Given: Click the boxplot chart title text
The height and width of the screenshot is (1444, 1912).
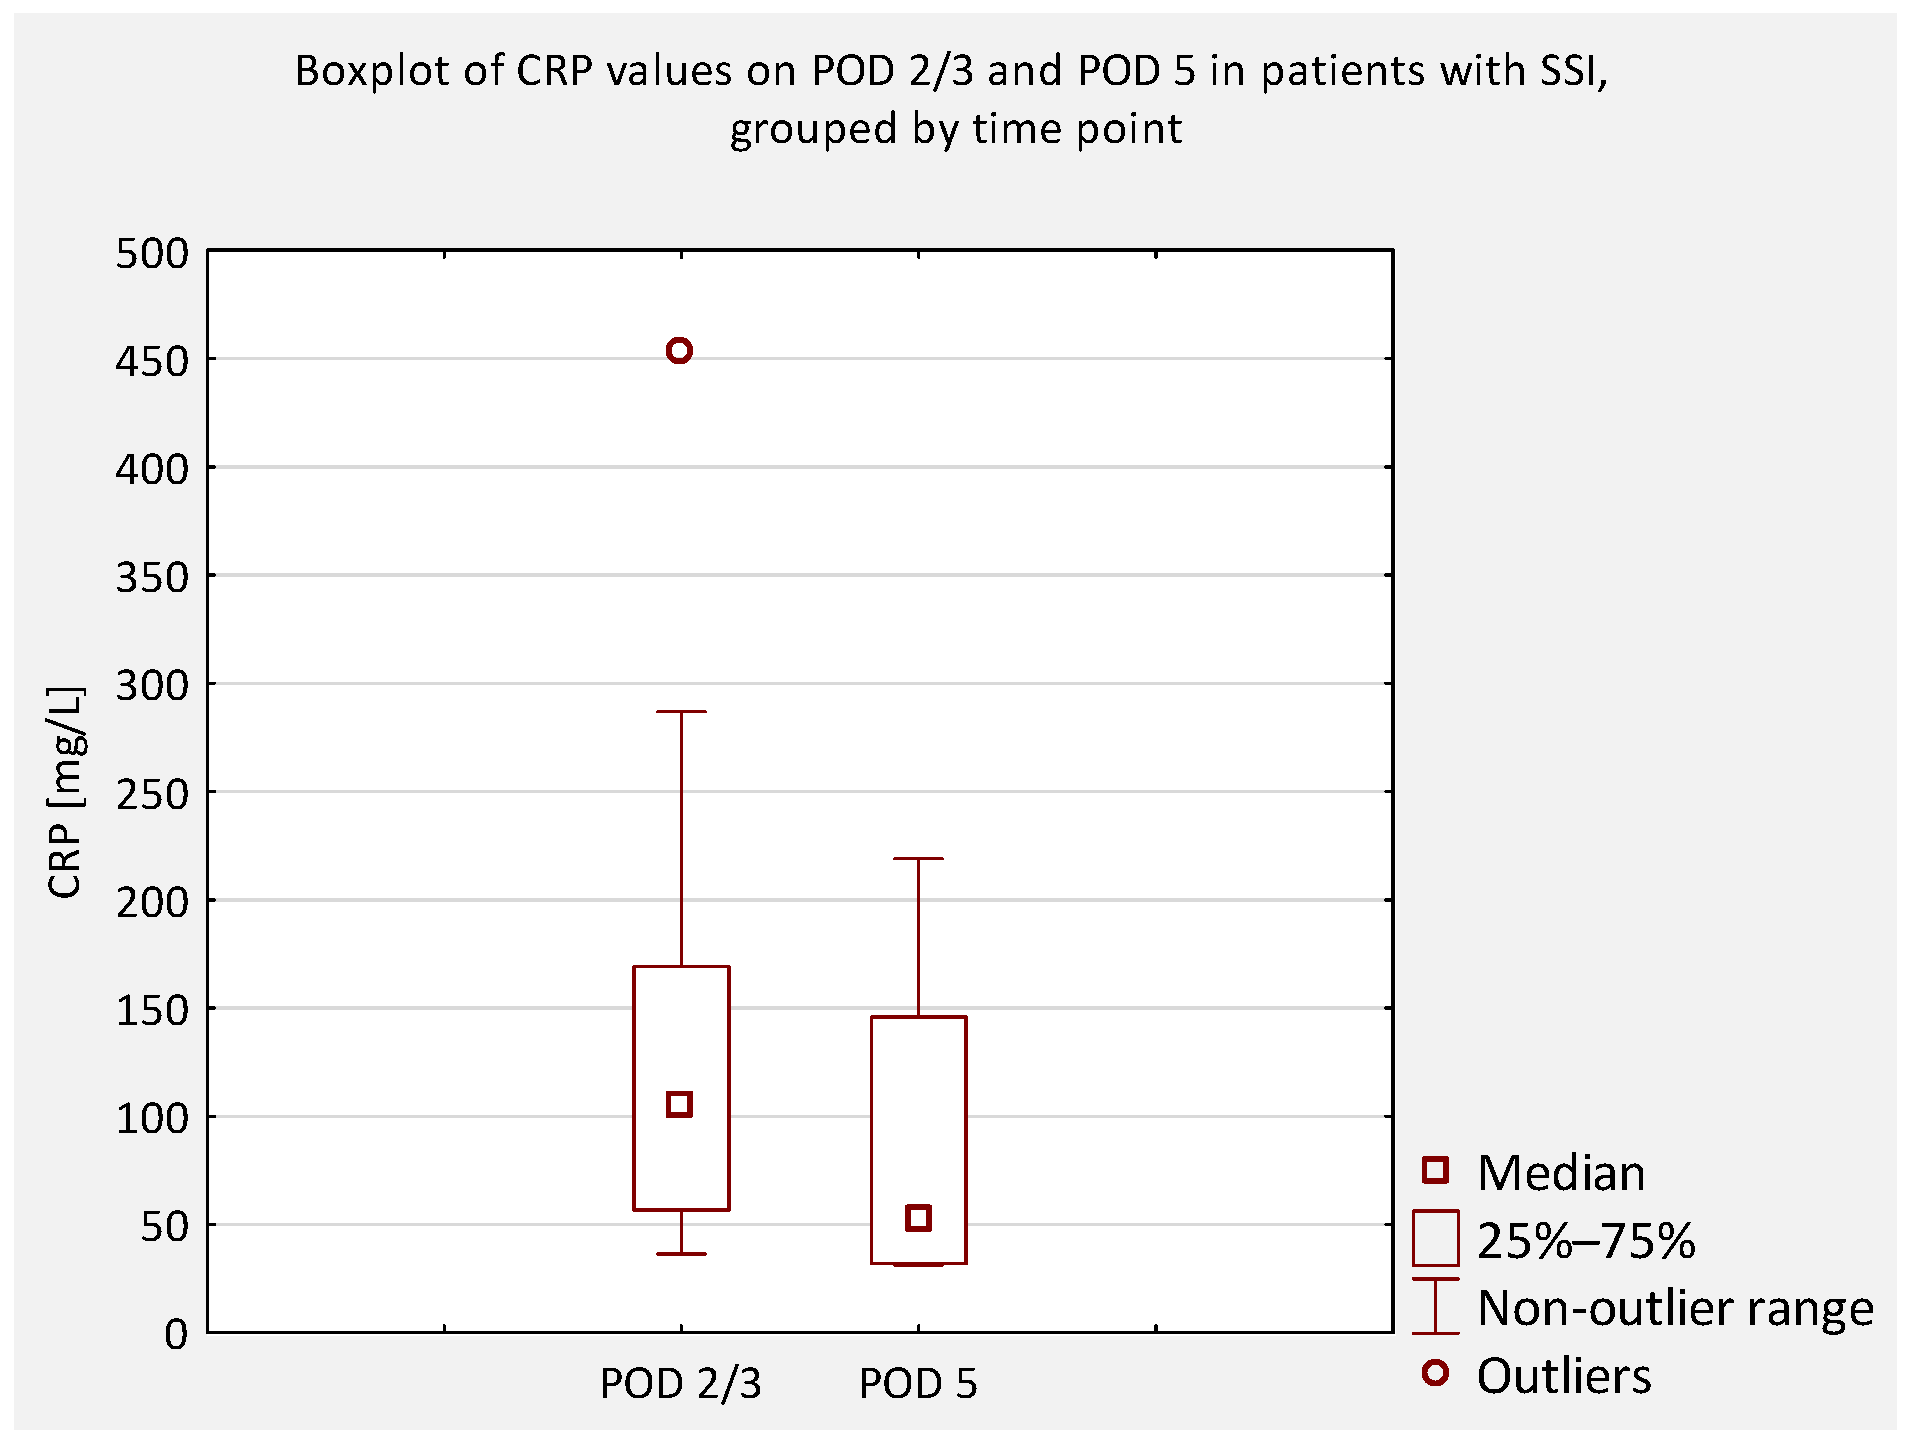Looking at the screenshot, I should [954, 99].
